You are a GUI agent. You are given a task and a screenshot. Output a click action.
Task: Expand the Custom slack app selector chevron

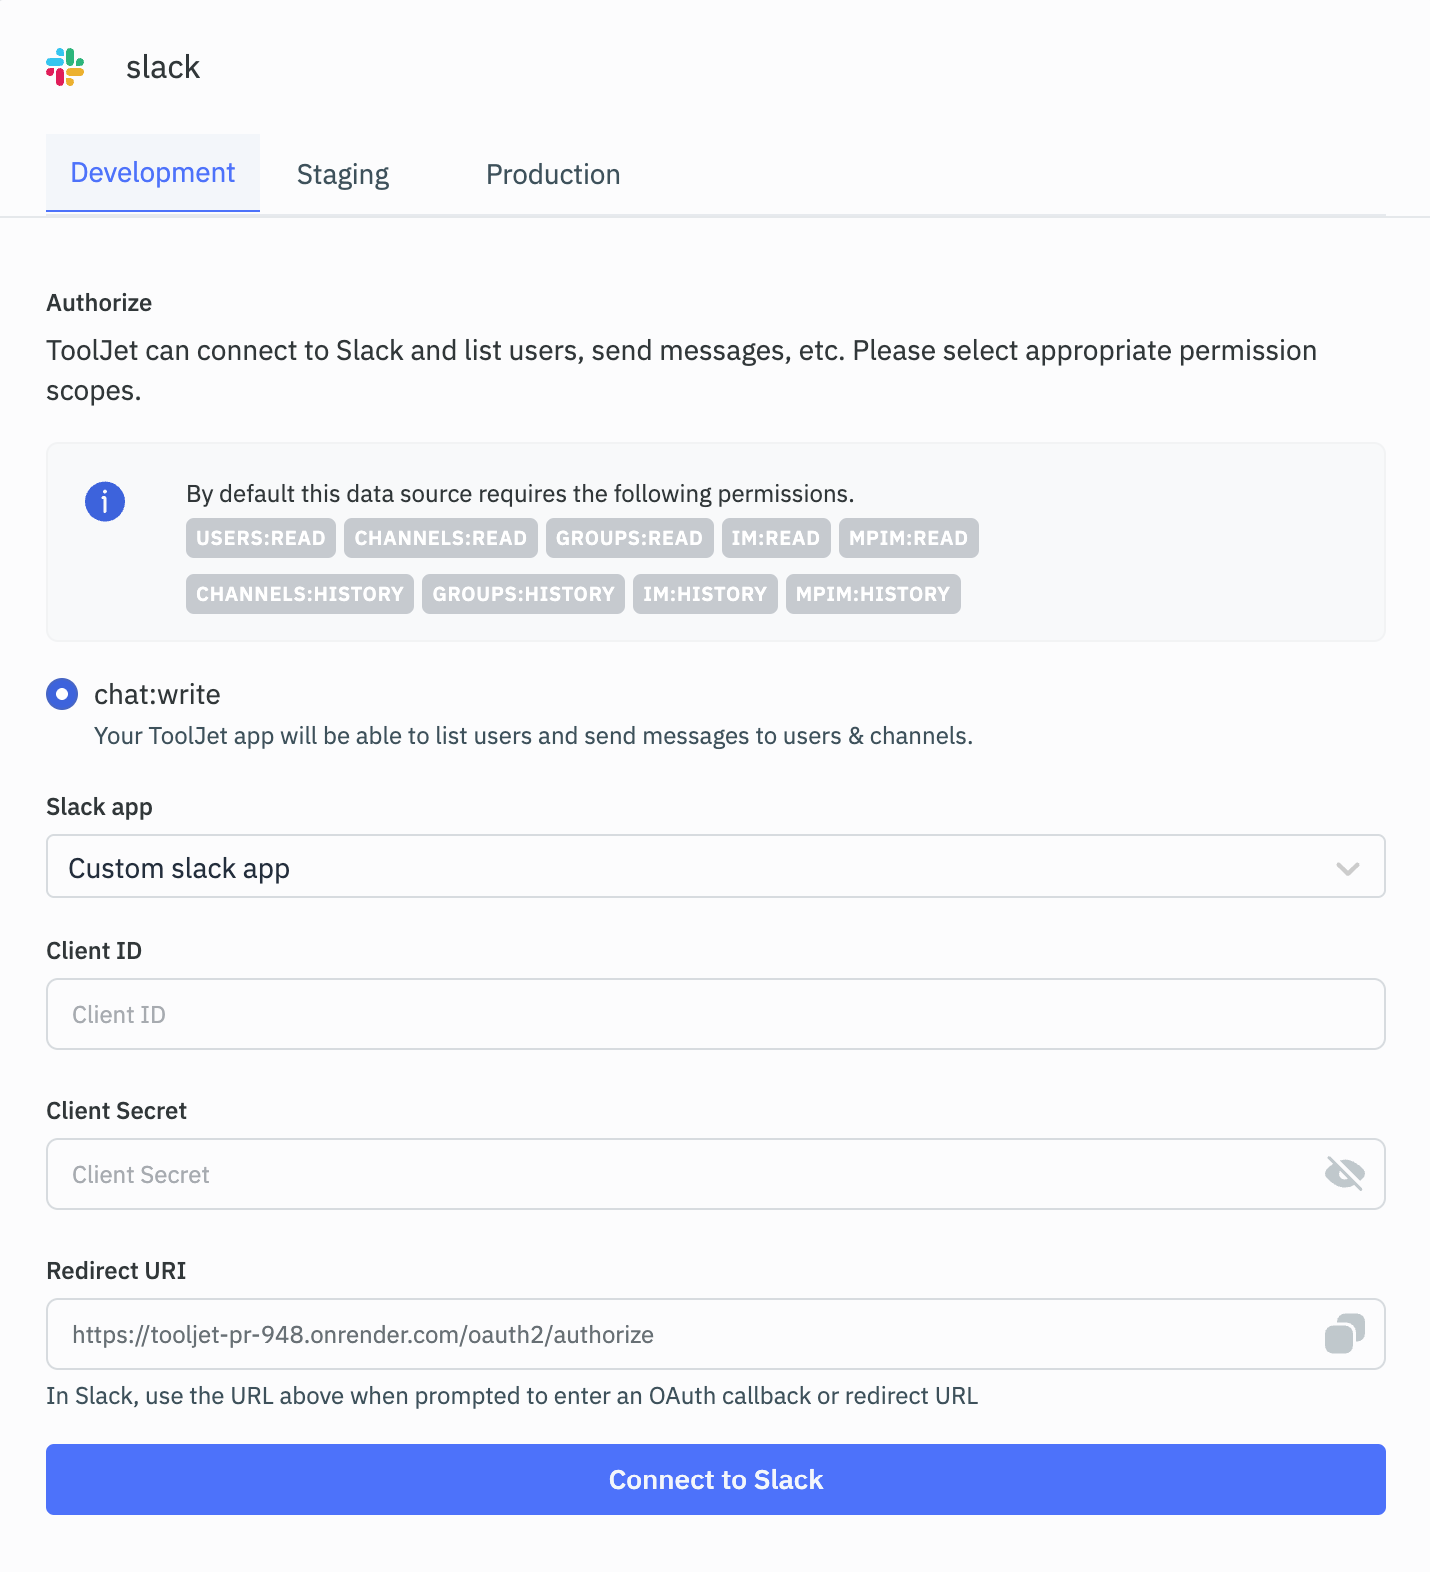[1347, 866]
